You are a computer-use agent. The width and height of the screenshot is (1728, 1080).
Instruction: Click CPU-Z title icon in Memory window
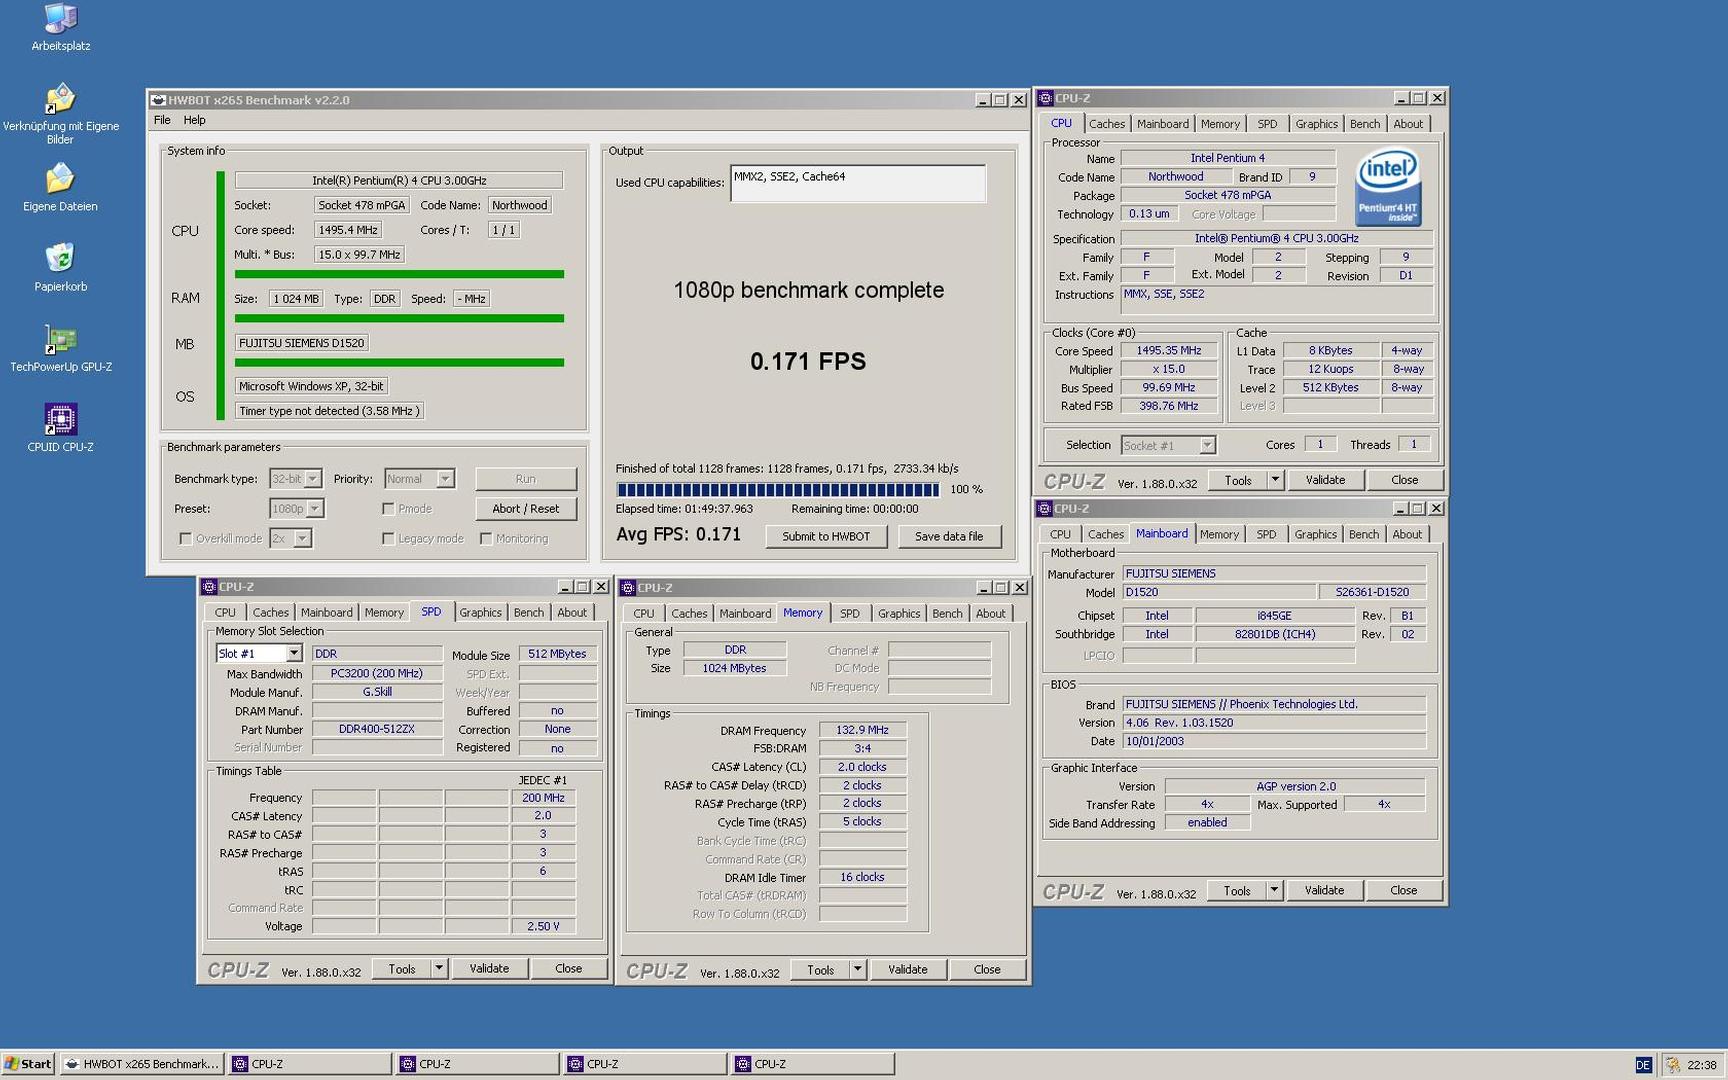click(x=628, y=588)
